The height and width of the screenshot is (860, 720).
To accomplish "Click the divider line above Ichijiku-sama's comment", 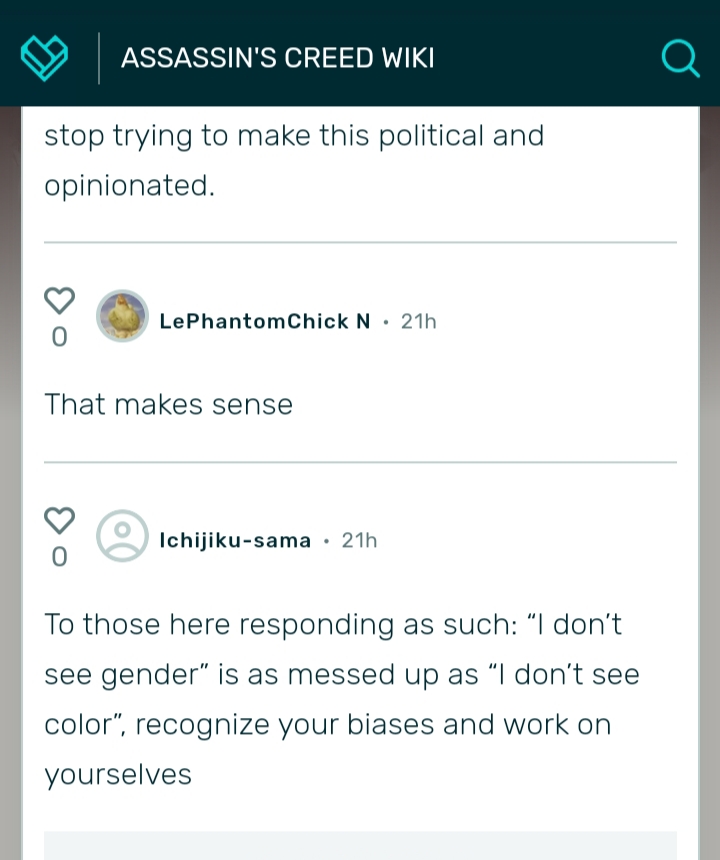I will click(x=360, y=462).
